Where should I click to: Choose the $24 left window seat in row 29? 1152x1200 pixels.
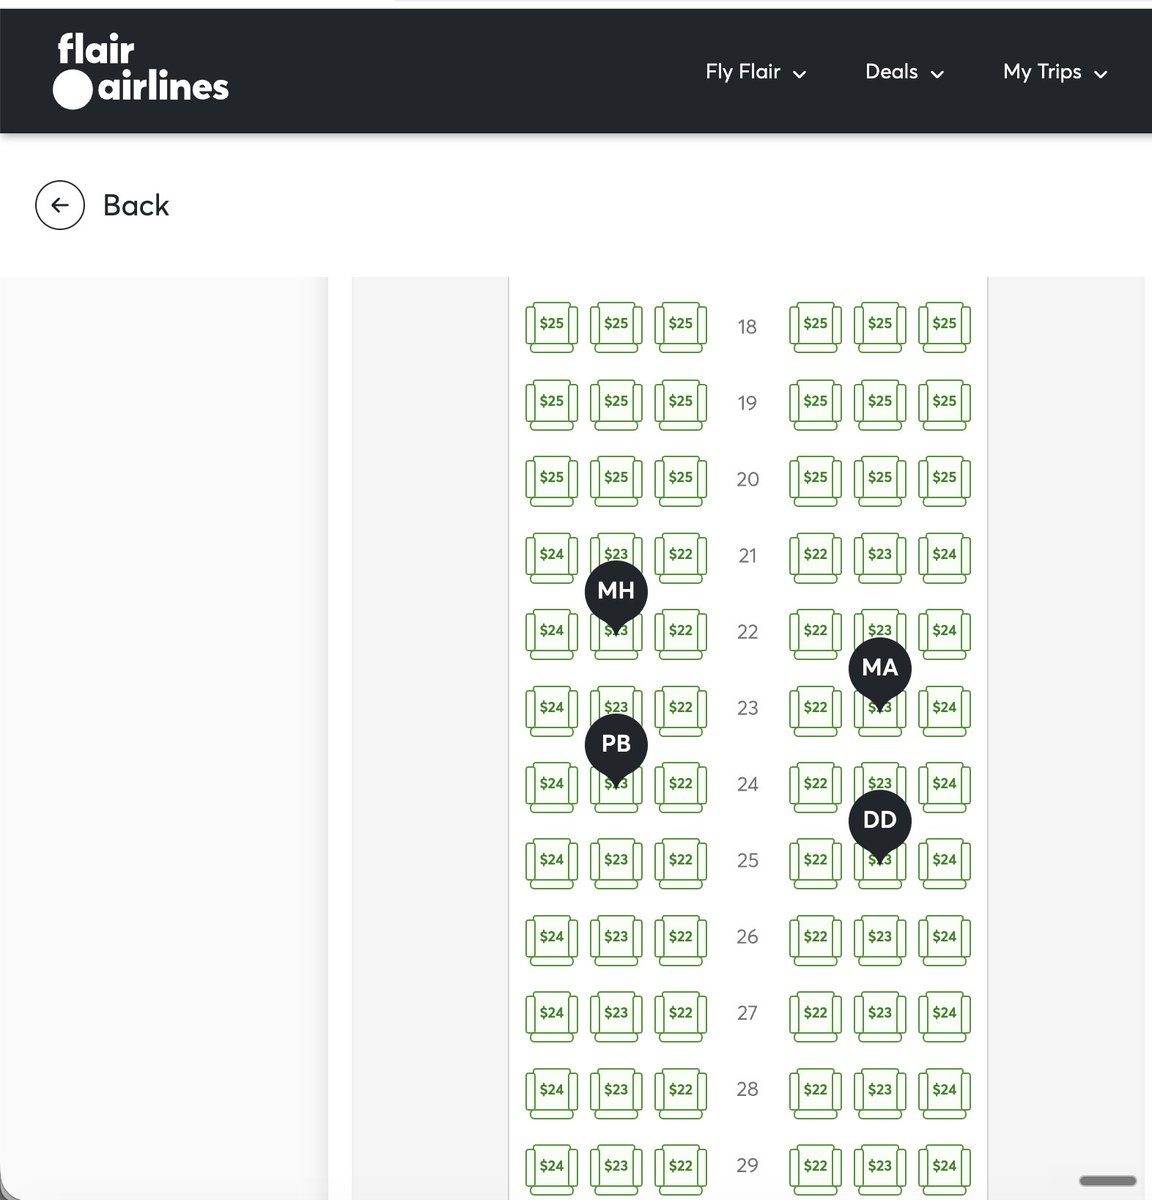[x=552, y=1168]
